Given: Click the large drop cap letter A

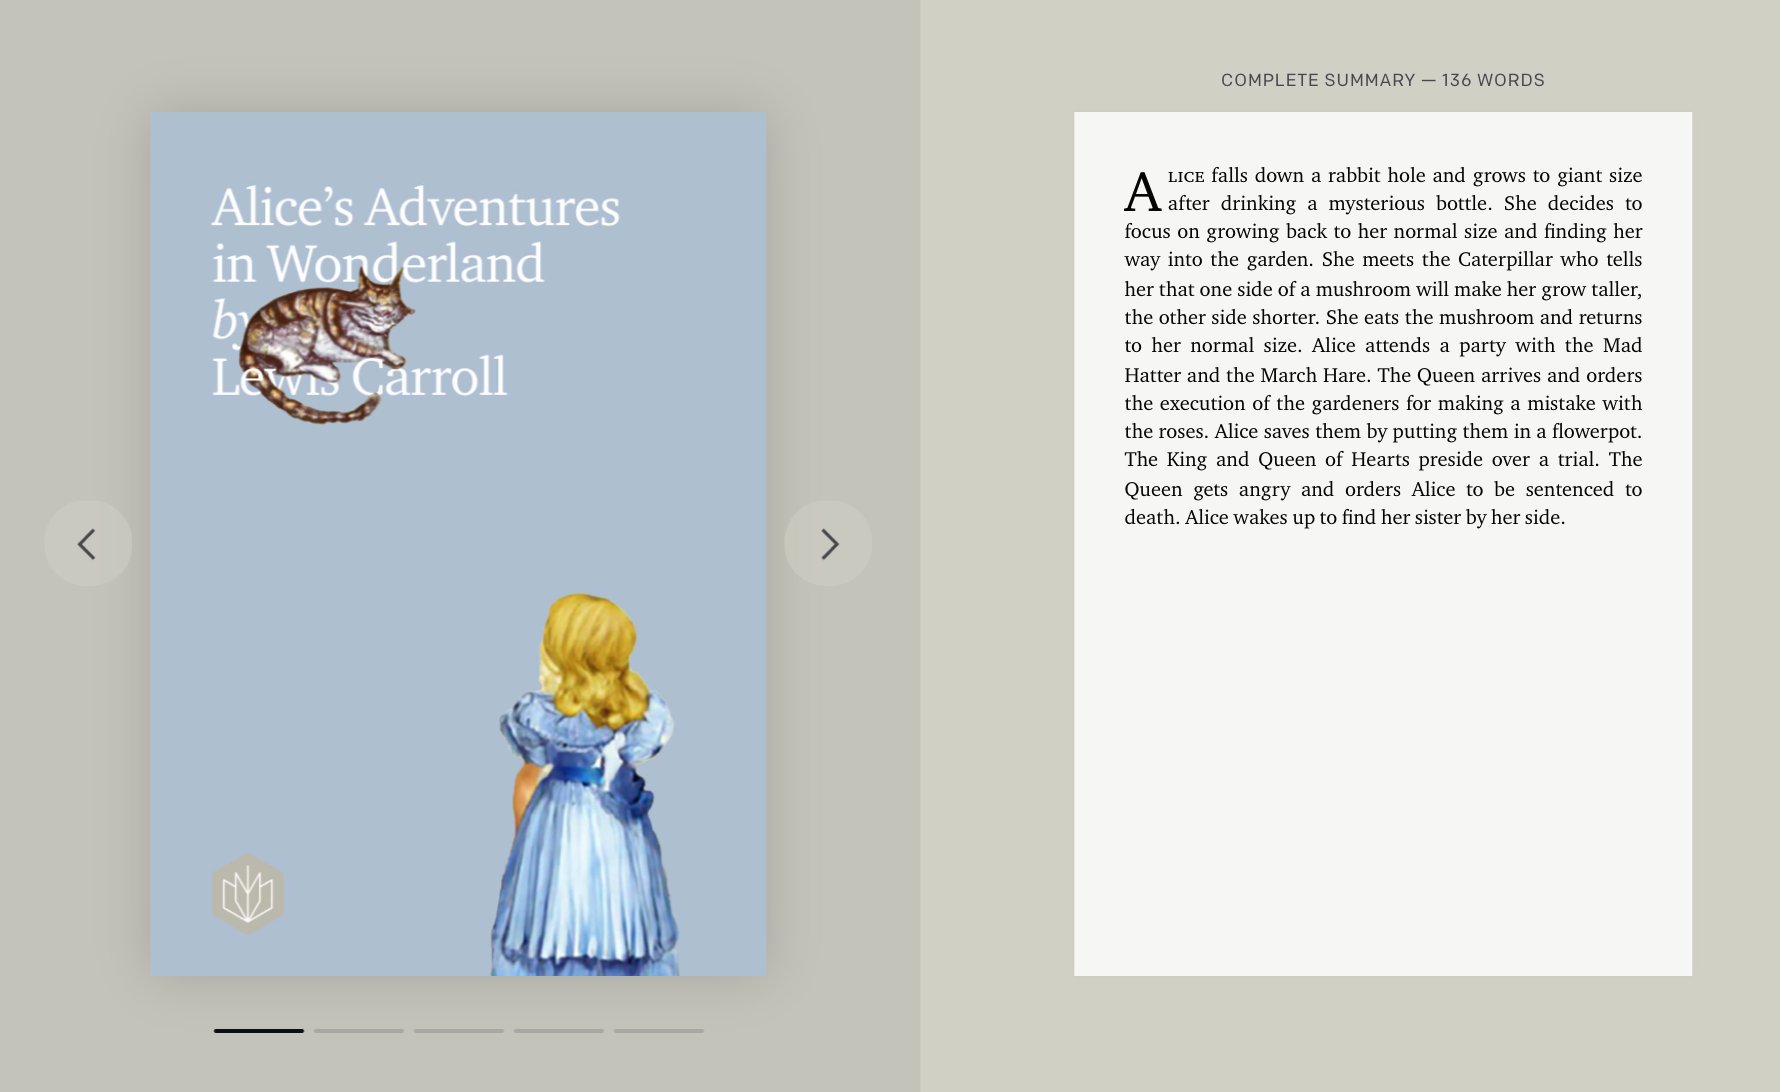Looking at the screenshot, I should (x=1142, y=191).
